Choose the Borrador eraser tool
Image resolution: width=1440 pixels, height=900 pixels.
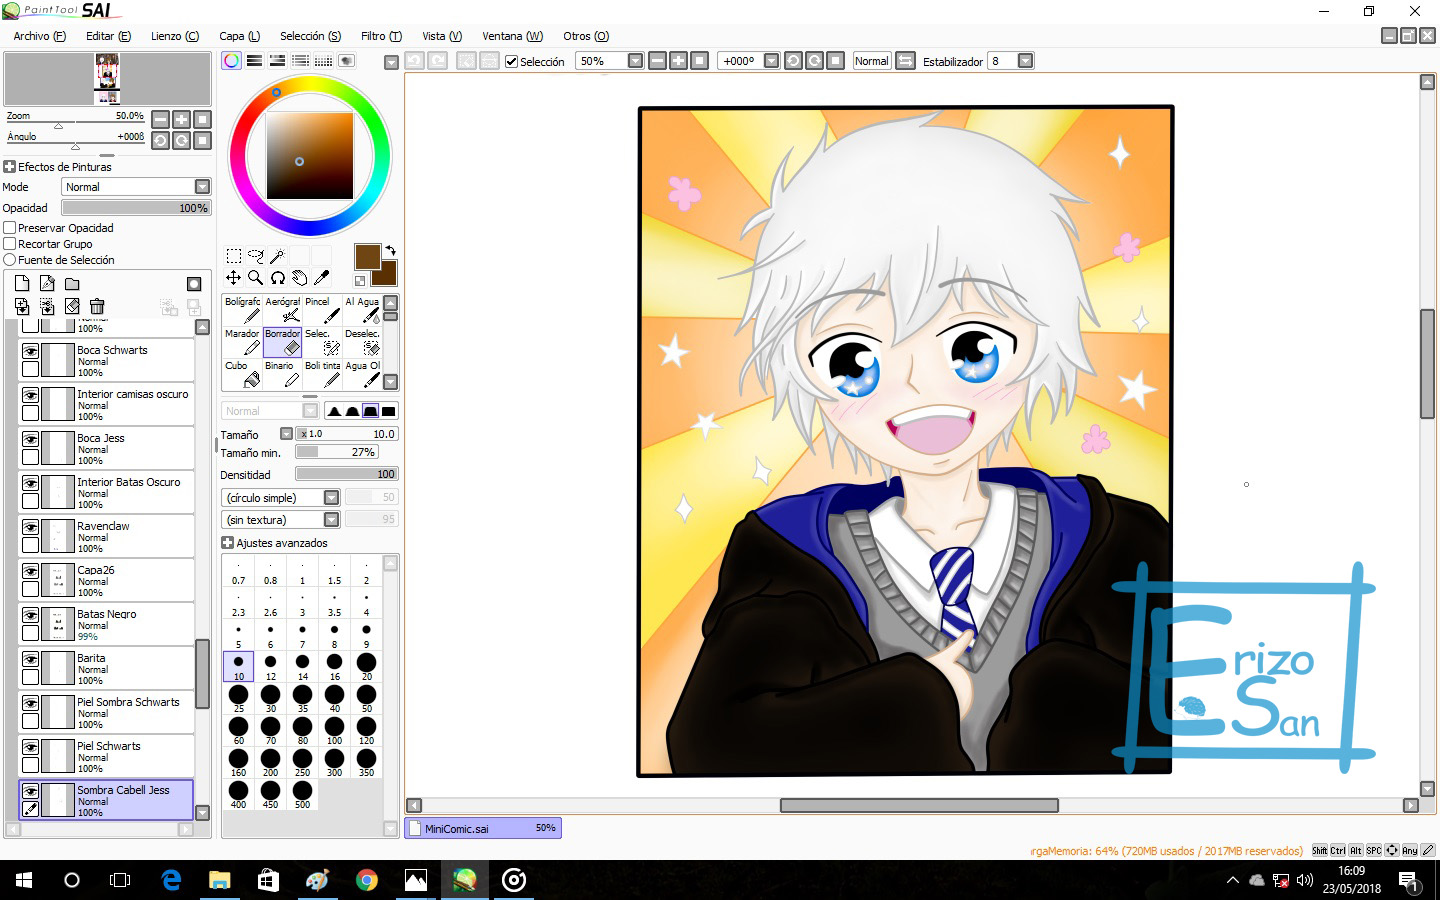[x=282, y=342]
